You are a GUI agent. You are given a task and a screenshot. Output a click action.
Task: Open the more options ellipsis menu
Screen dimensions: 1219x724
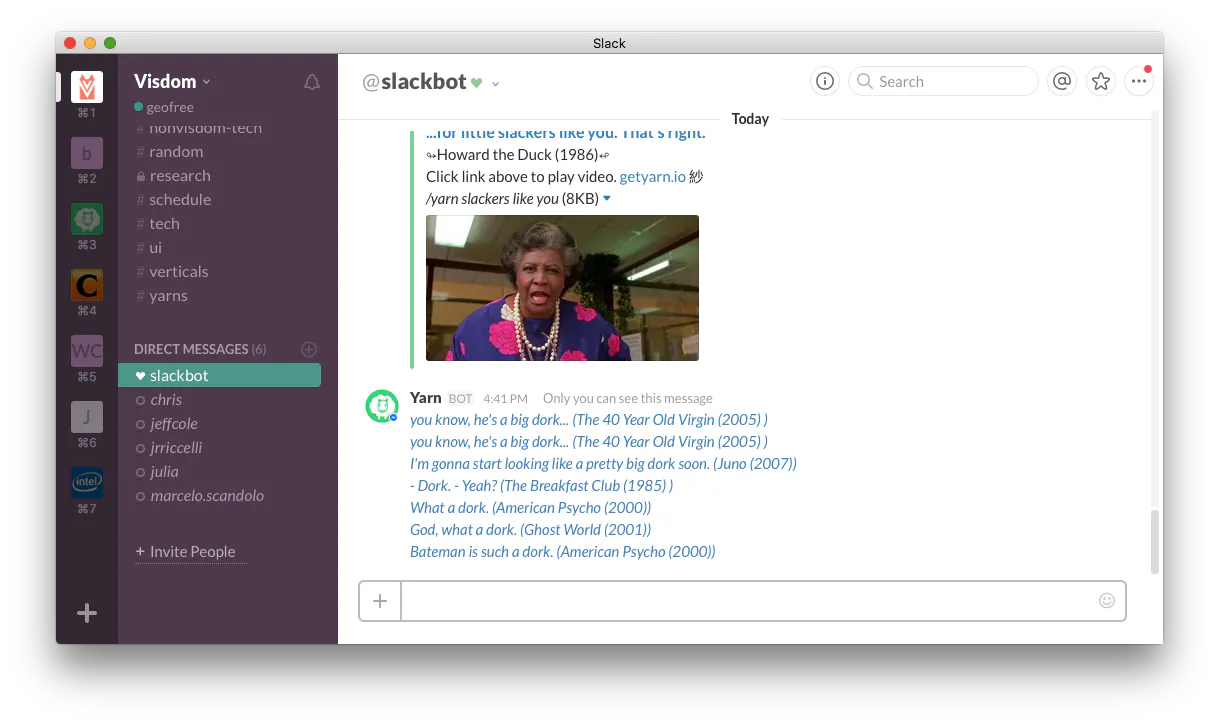tap(1139, 82)
